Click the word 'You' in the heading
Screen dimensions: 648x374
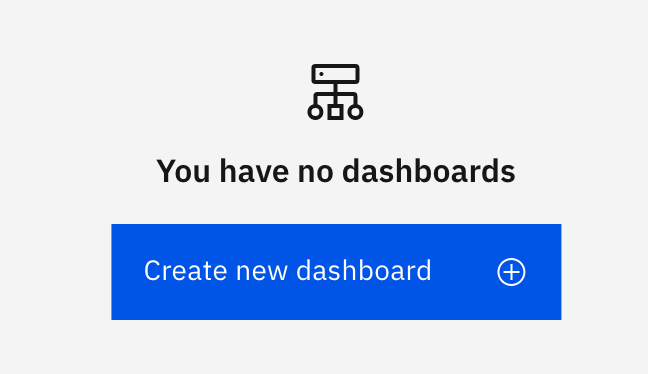click(183, 171)
